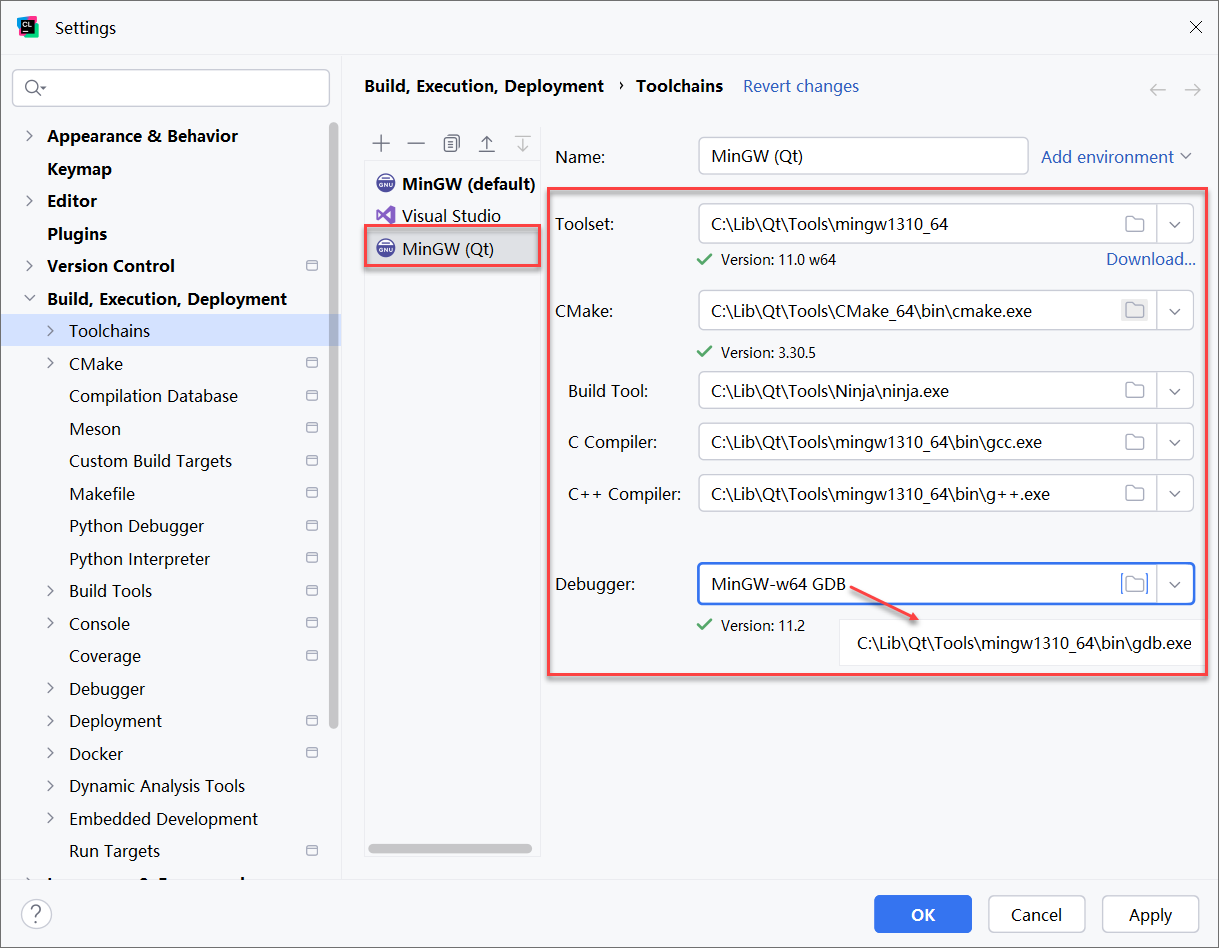Open Plugins settings page
Screen dimensions: 1219x948
[x=77, y=234]
